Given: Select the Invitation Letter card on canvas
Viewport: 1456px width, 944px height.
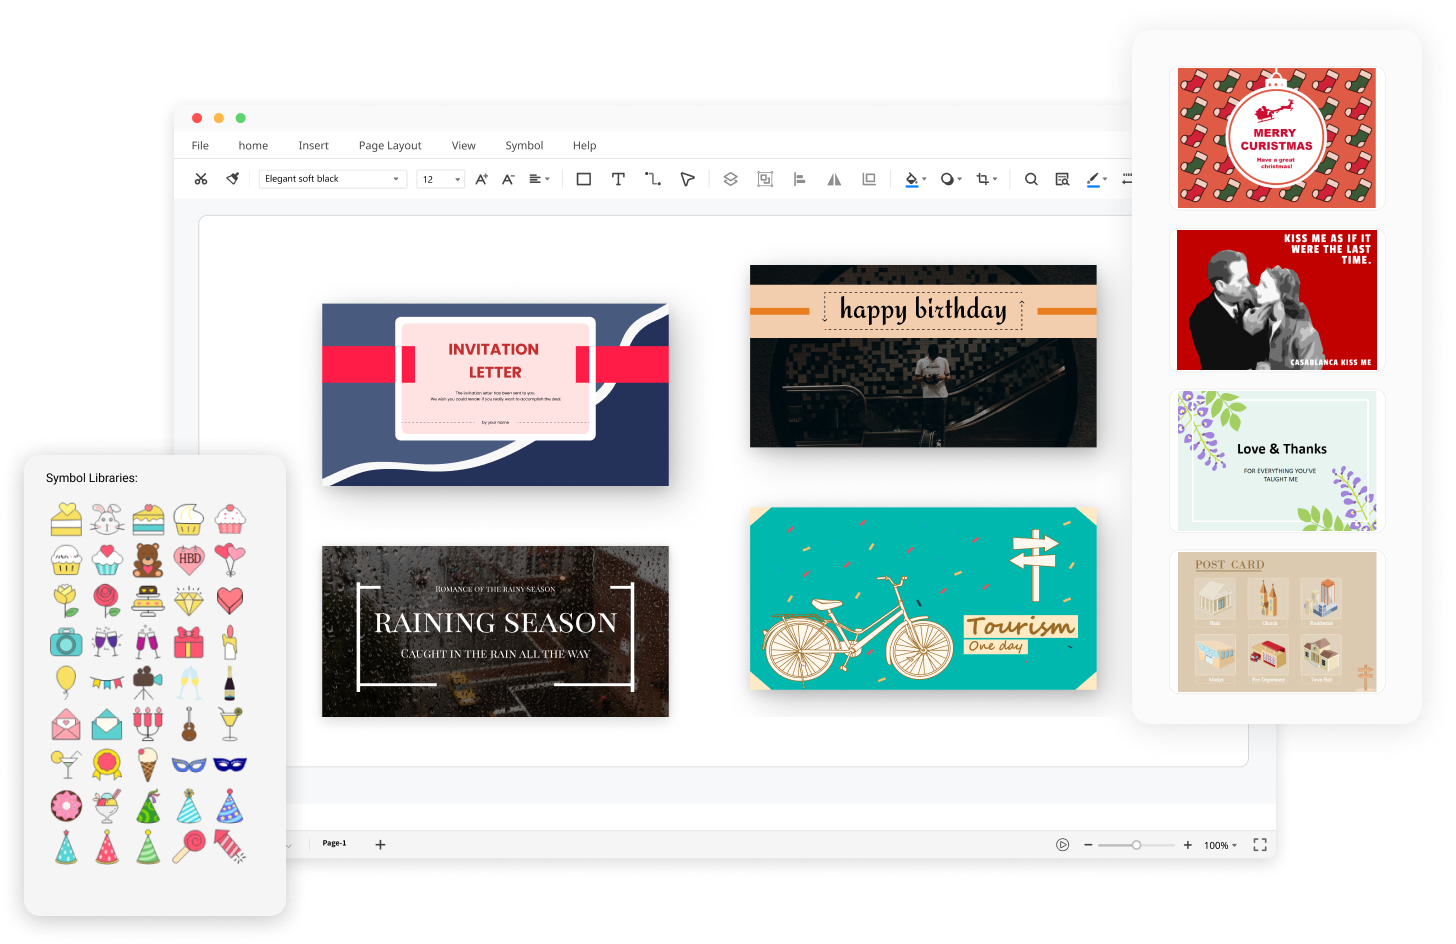Looking at the screenshot, I should click(495, 394).
